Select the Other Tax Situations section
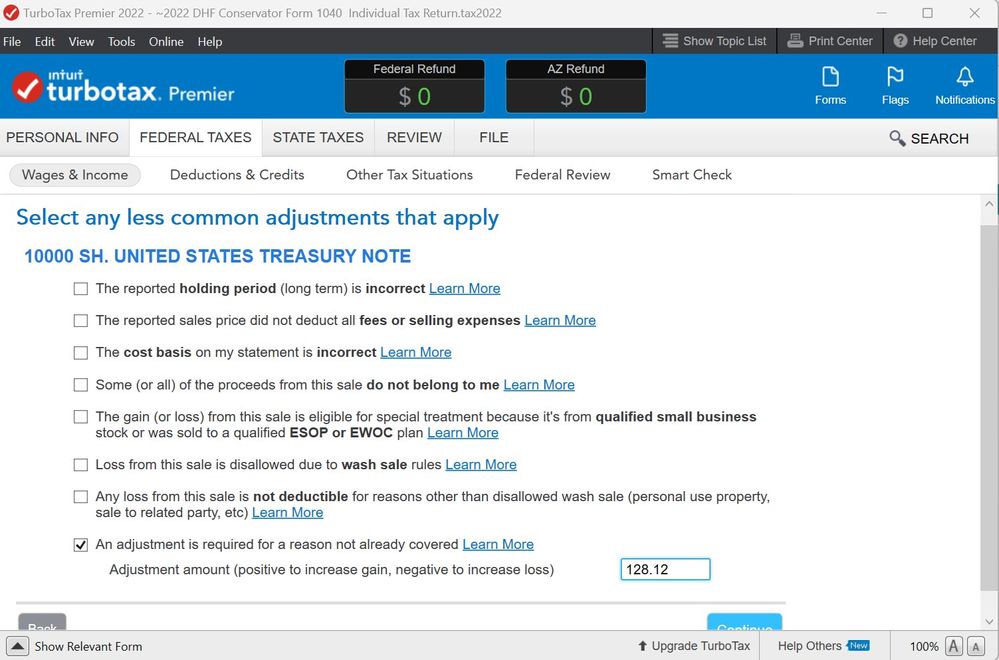This screenshot has height=660, width=999. click(410, 175)
